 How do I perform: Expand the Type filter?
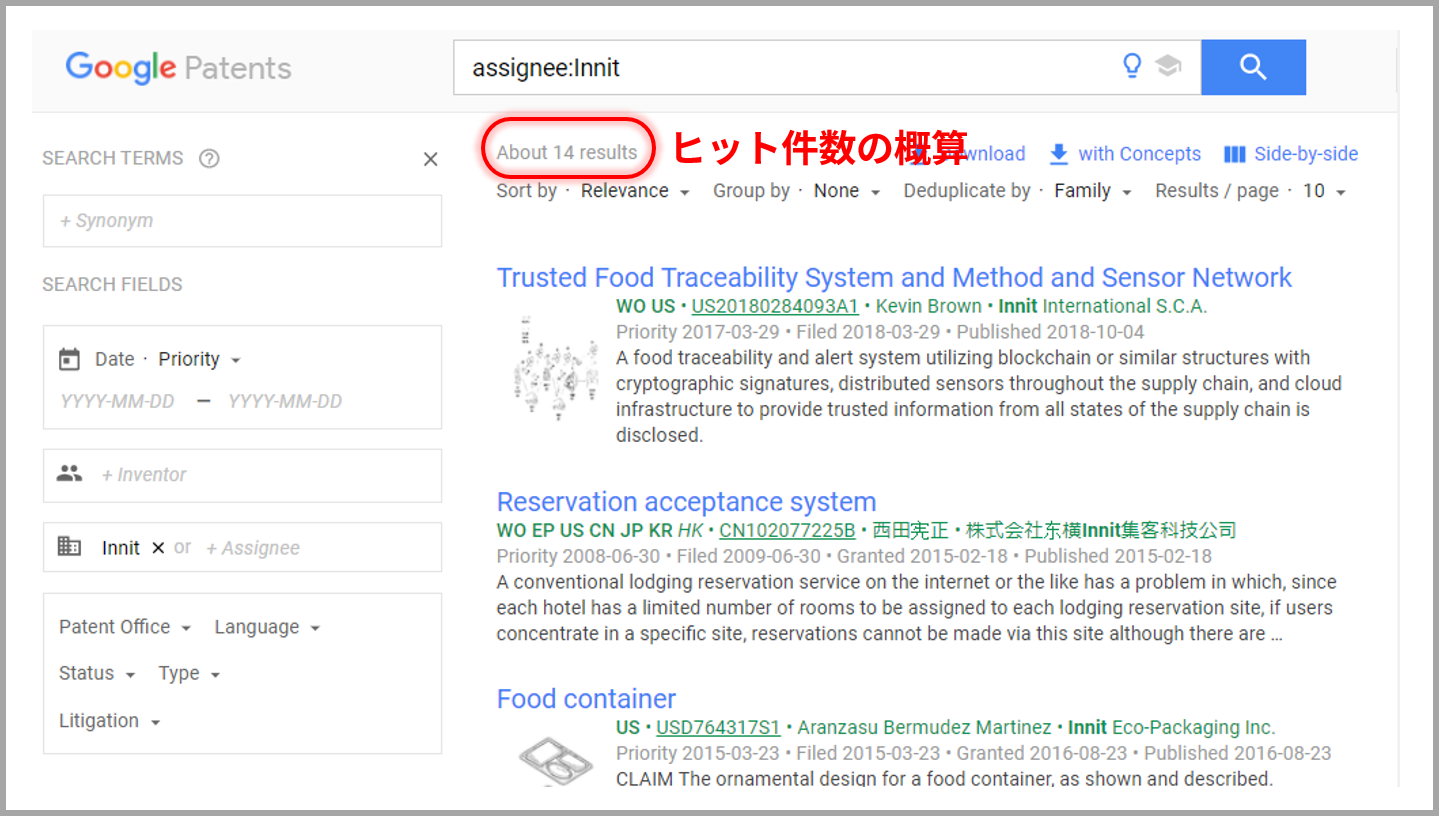[189, 673]
